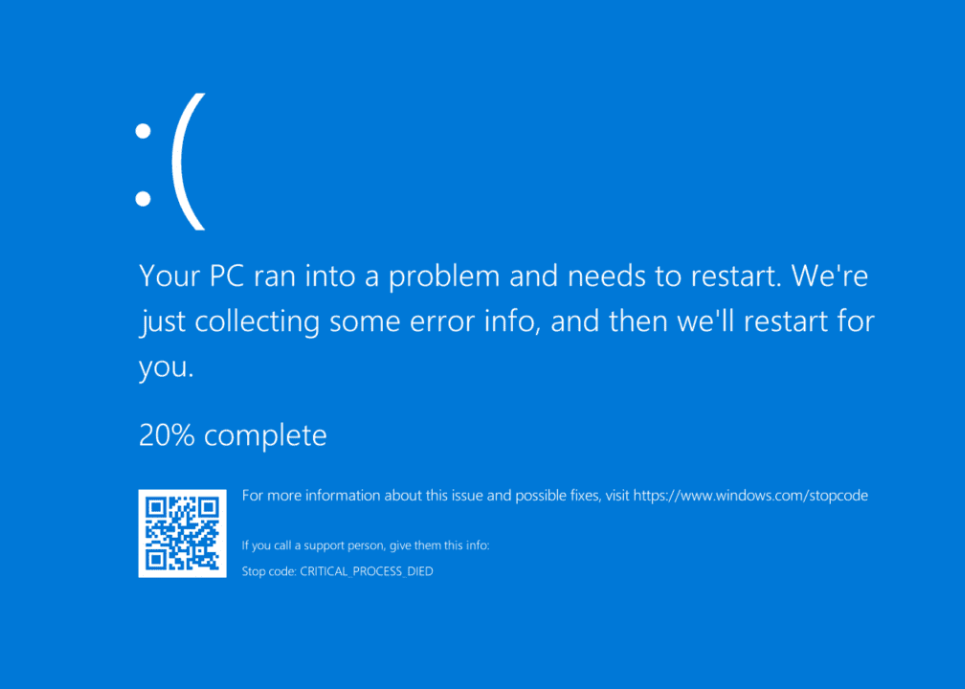Click the "20%" progress number

167,436
